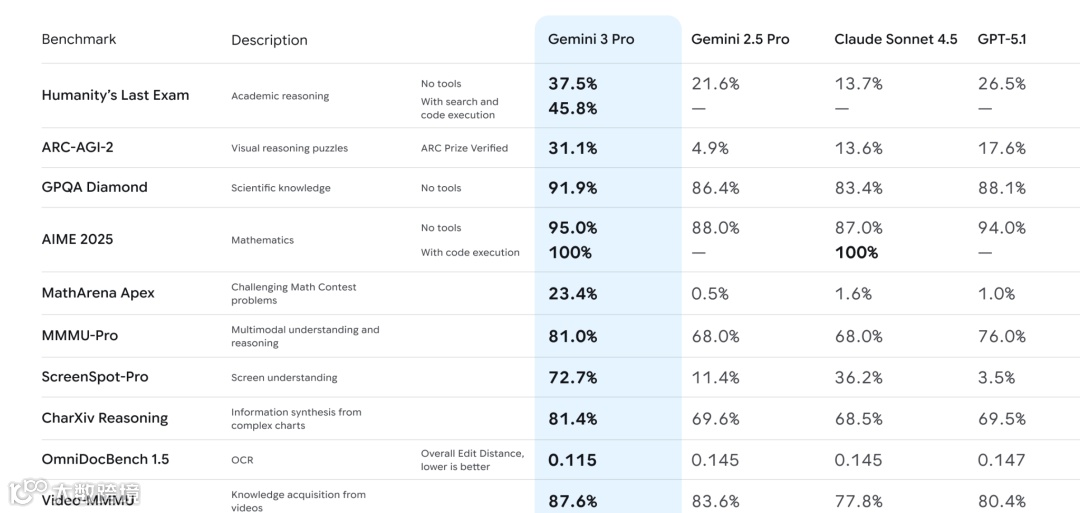Click the Description column heading
The height and width of the screenshot is (513, 1080).
pos(269,40)
